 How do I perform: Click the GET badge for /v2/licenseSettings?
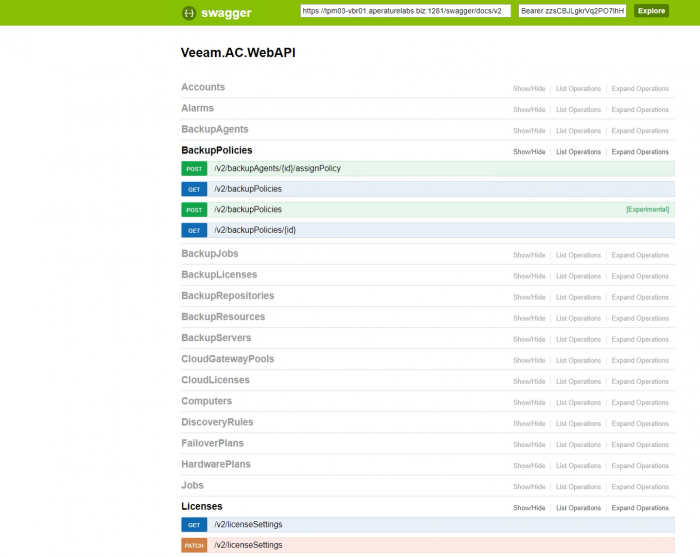[194, 525]
